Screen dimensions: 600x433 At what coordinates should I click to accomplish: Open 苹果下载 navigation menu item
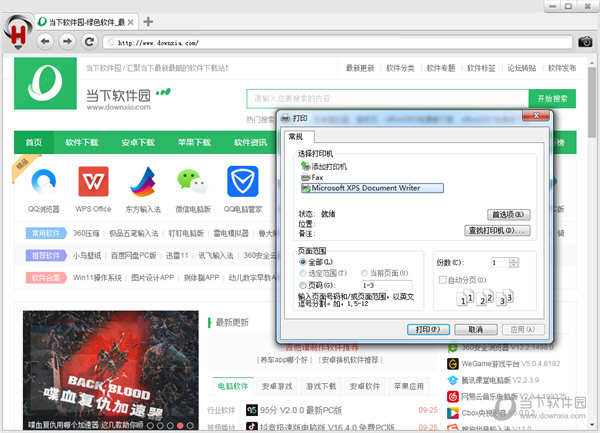click(194, 142)
